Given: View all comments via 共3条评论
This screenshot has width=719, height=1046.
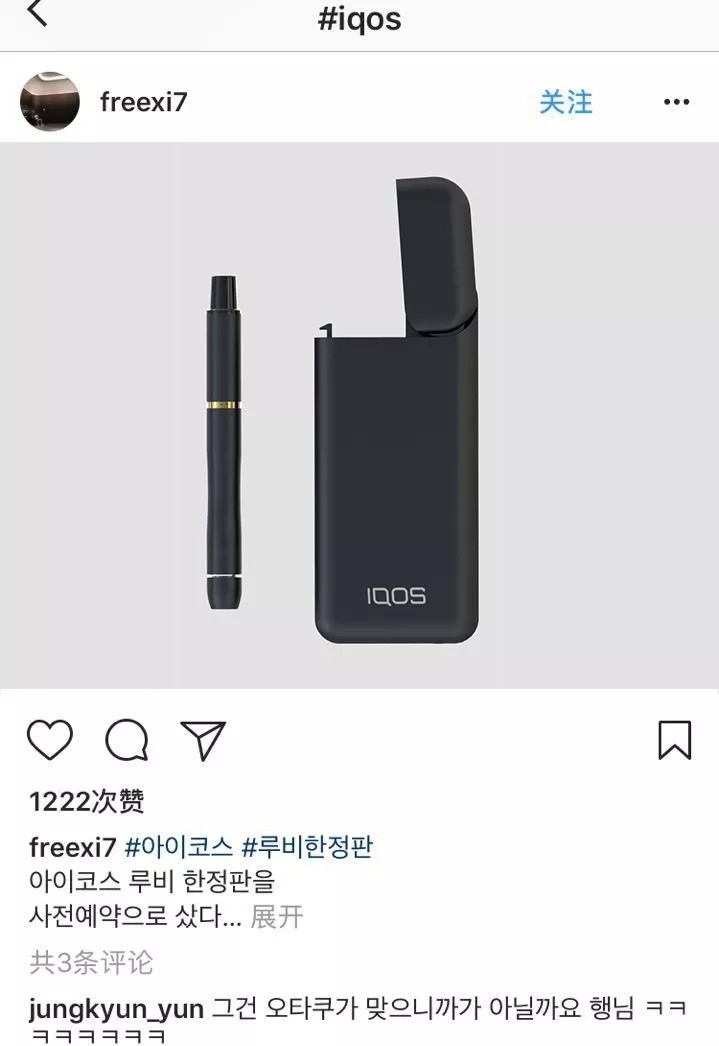Looking at the screenshot, I should [x=91, y=962].
